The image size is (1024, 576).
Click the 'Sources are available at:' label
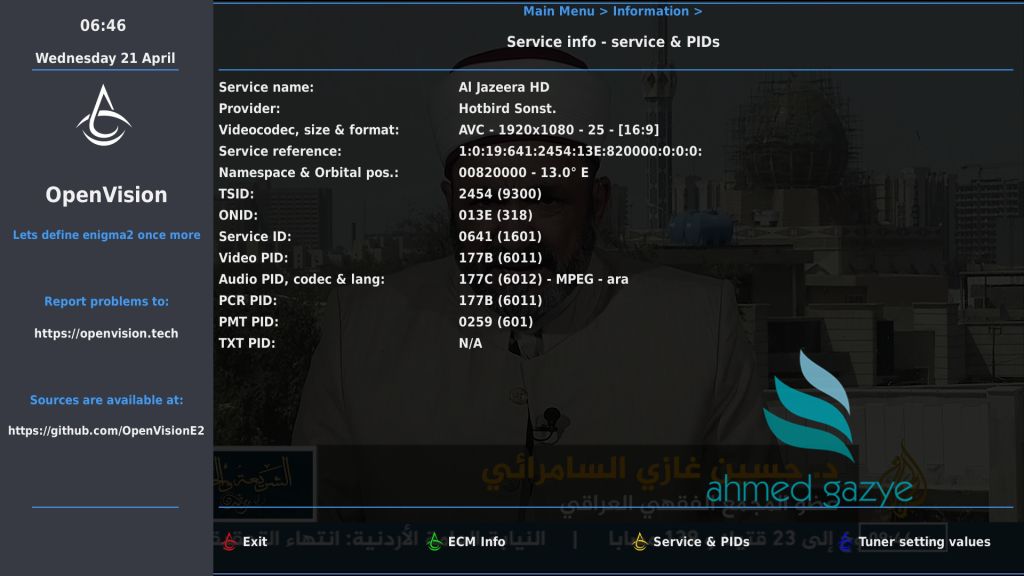coord(106,400)
